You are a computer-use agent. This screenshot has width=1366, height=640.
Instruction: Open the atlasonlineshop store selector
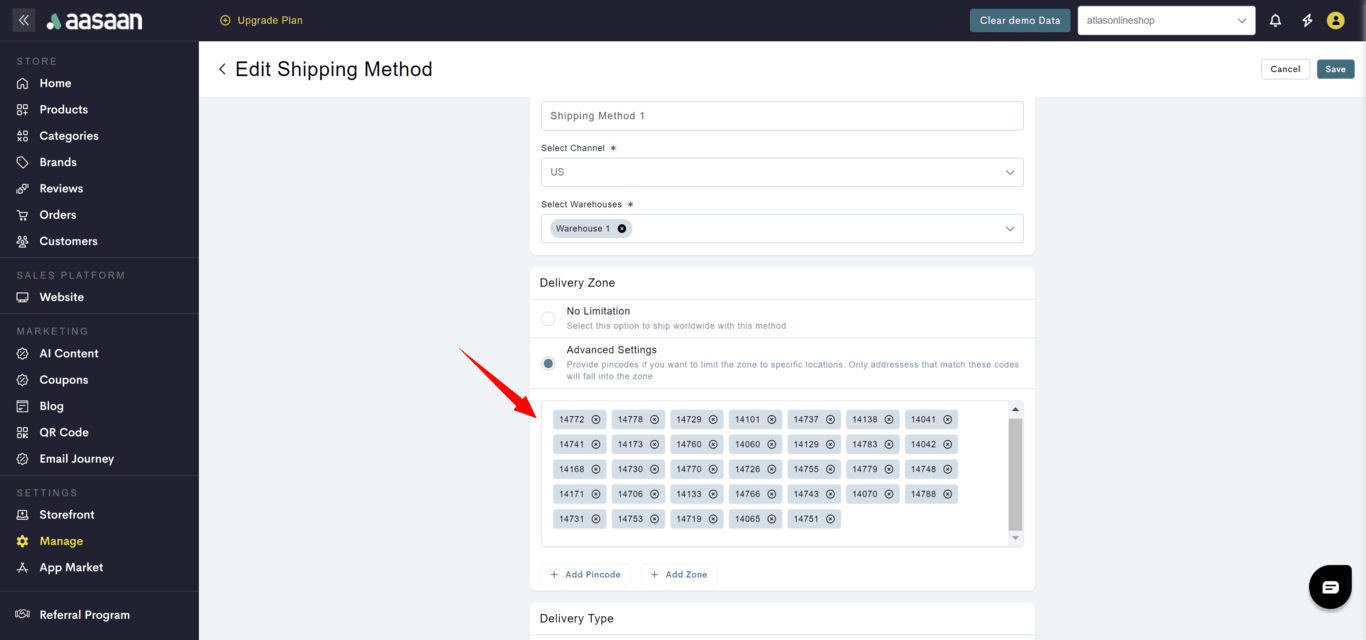coord(1166,20)
